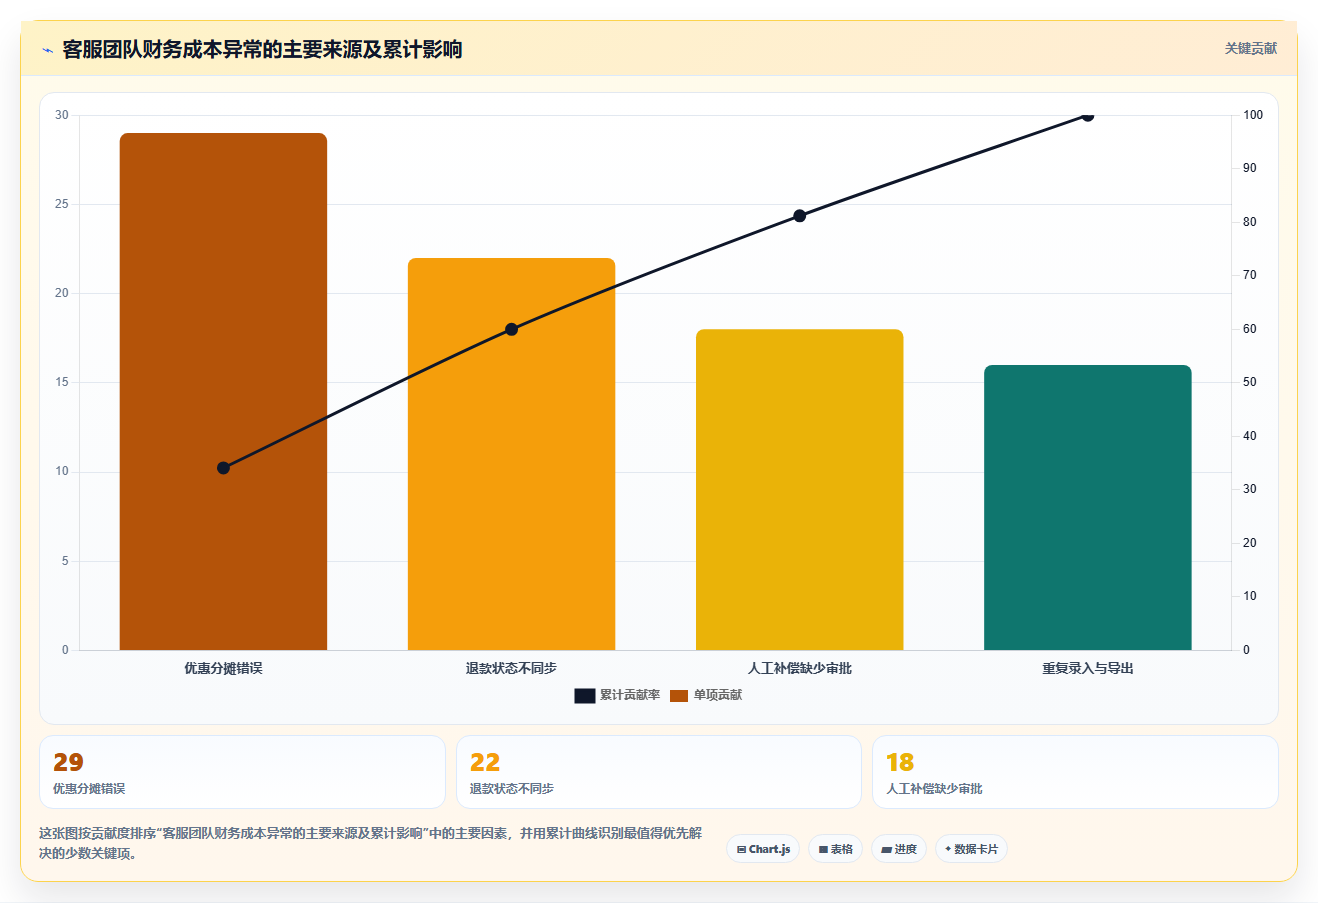Click the icon inside the 进度 chip
Viewport: 1318px width, 903px height.
[886, 850]
